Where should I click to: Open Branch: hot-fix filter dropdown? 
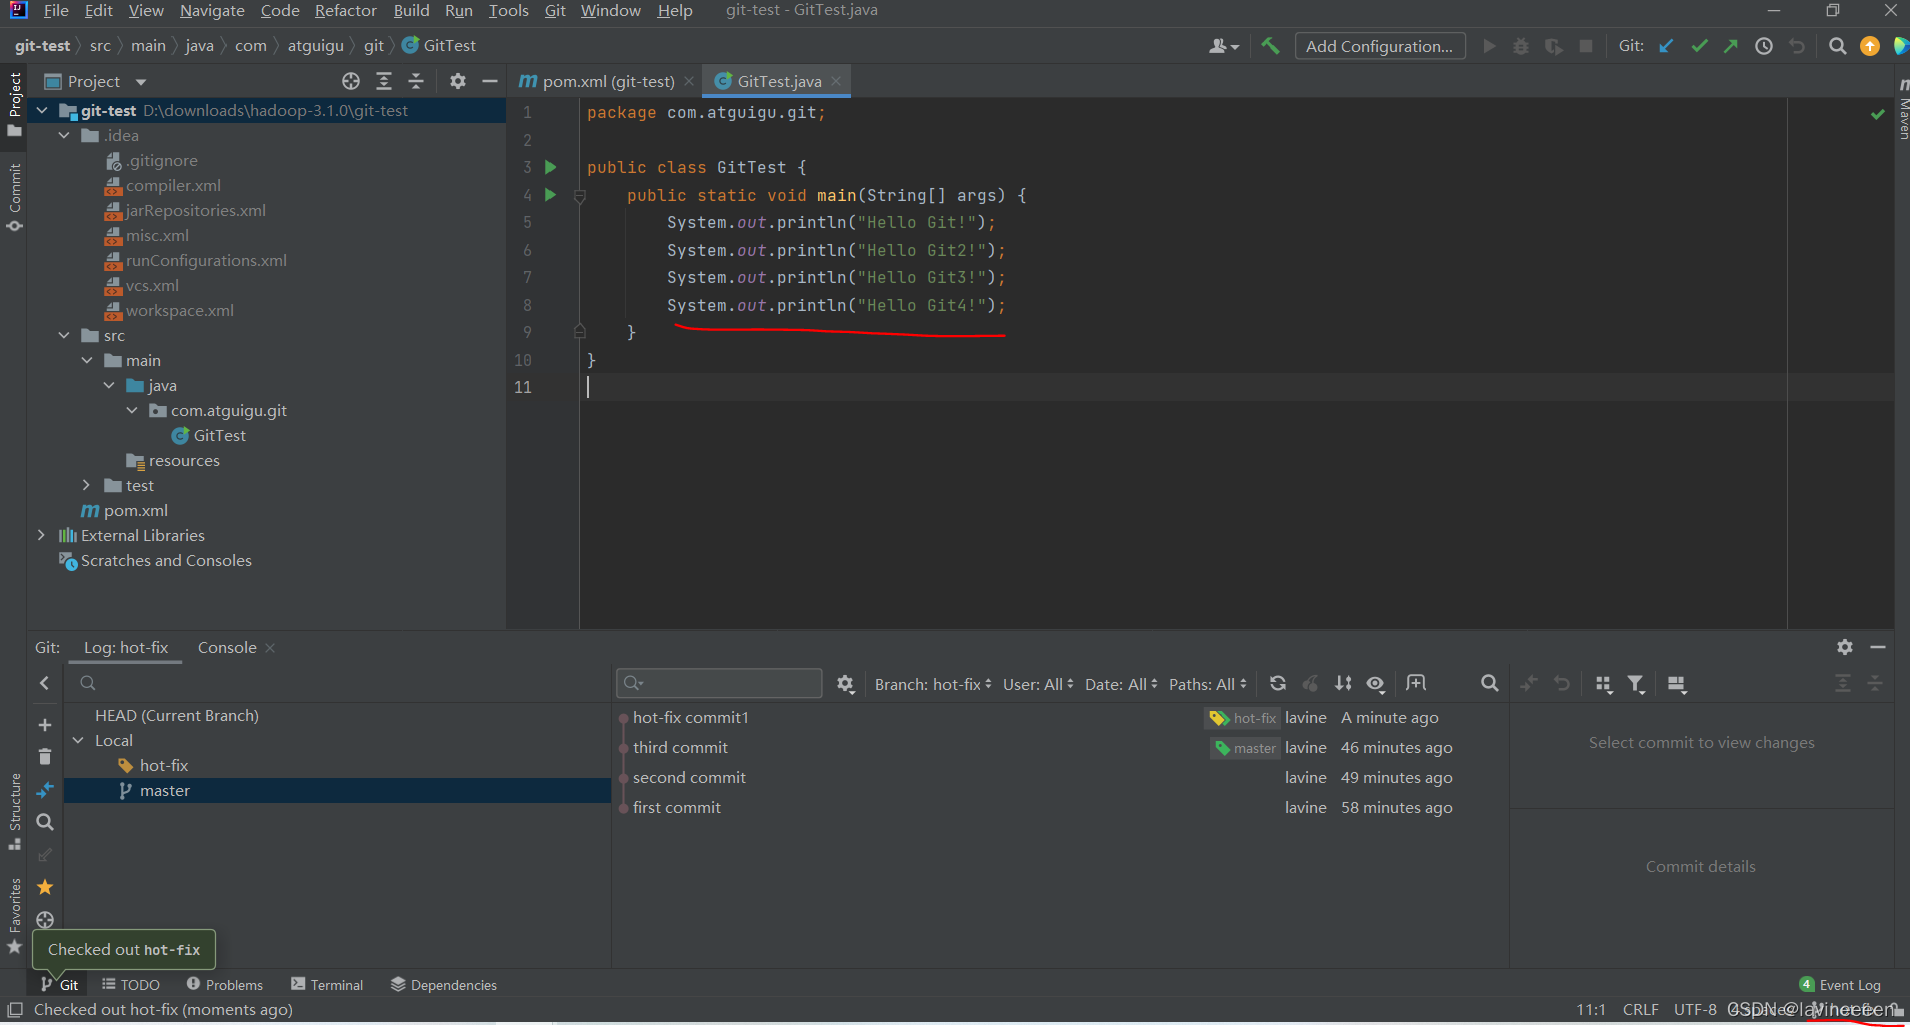[x=933, y=684]
